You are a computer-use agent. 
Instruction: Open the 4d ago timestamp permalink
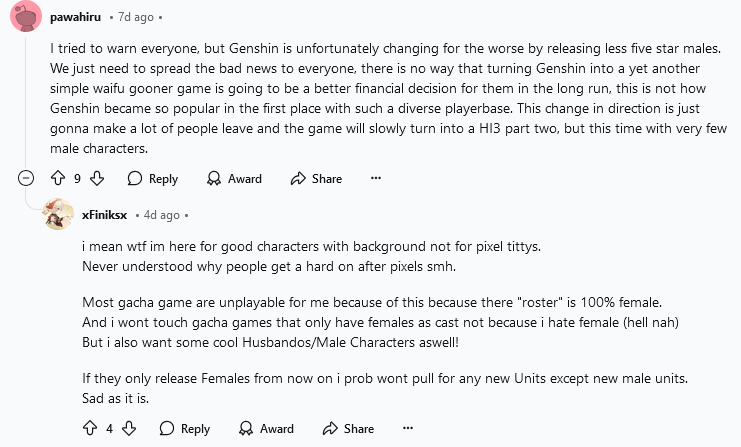click(160, 214)
